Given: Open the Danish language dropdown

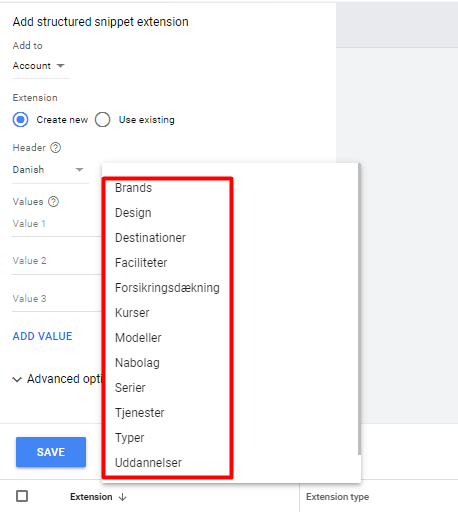Looking at the screenshot, I should (x=50, y=170).
